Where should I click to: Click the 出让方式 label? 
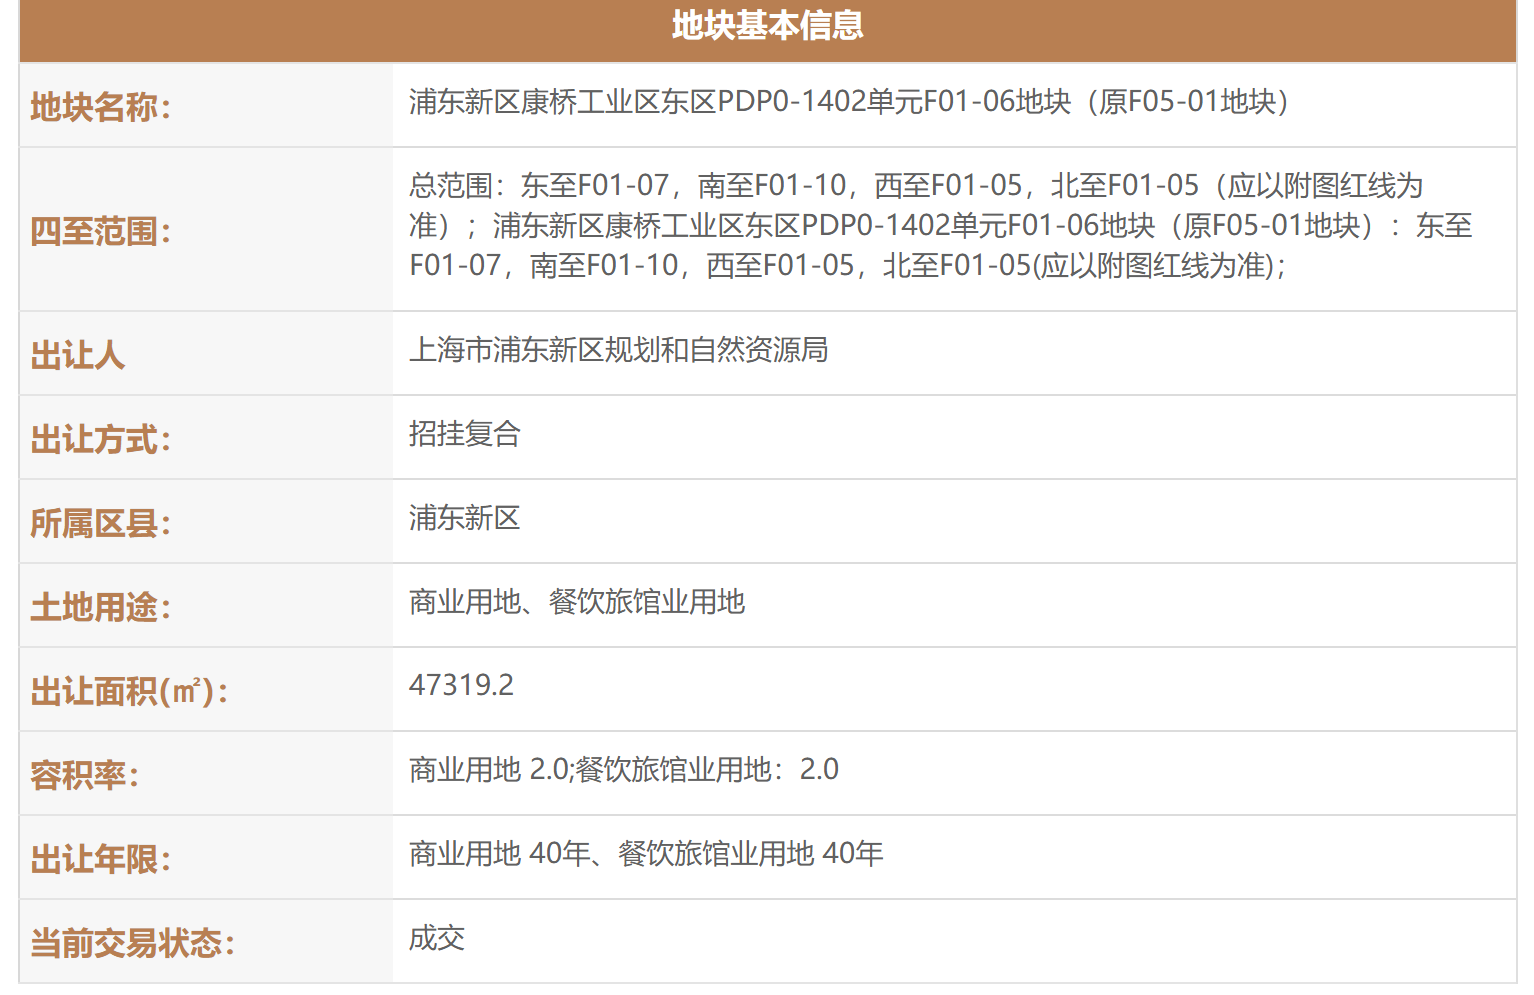[100, 439]
